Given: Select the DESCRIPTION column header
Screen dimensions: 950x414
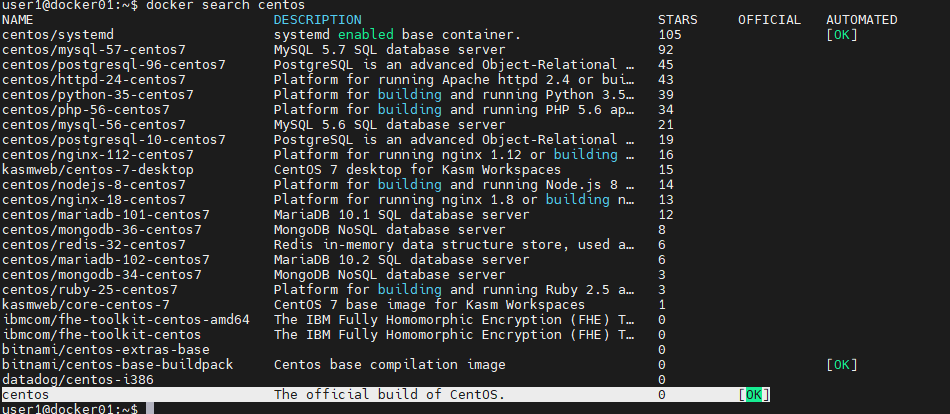Looking at the screenshot, I should click(317, 20).
